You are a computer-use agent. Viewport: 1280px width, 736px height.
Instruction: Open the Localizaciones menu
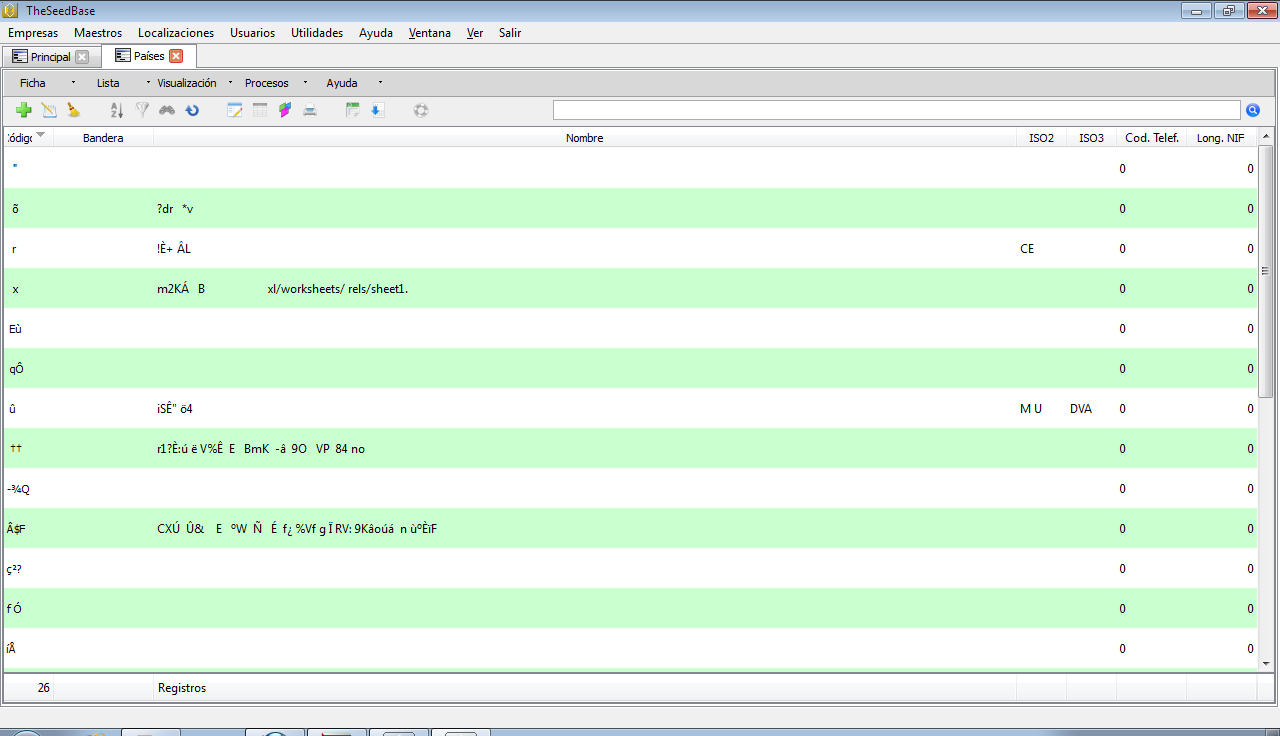click(176, 33)
